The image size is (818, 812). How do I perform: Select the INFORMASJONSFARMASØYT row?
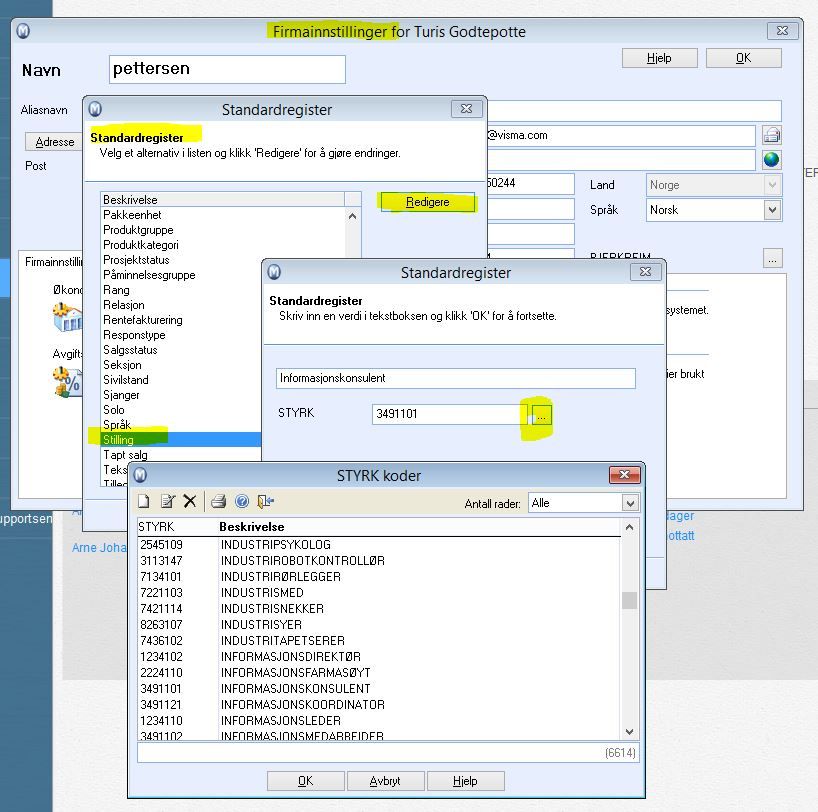[379, 673]
